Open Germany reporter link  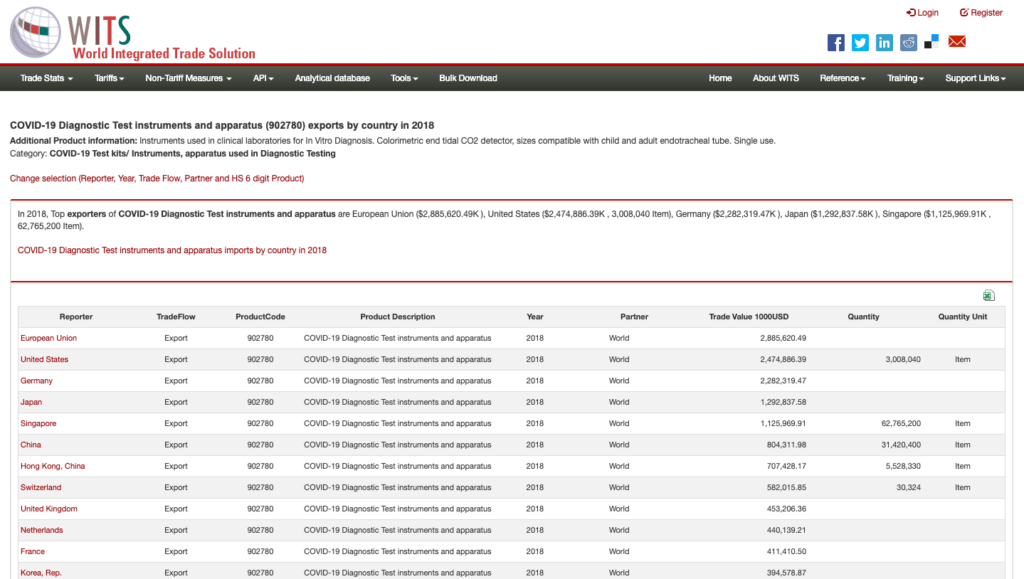pos(36,381)
